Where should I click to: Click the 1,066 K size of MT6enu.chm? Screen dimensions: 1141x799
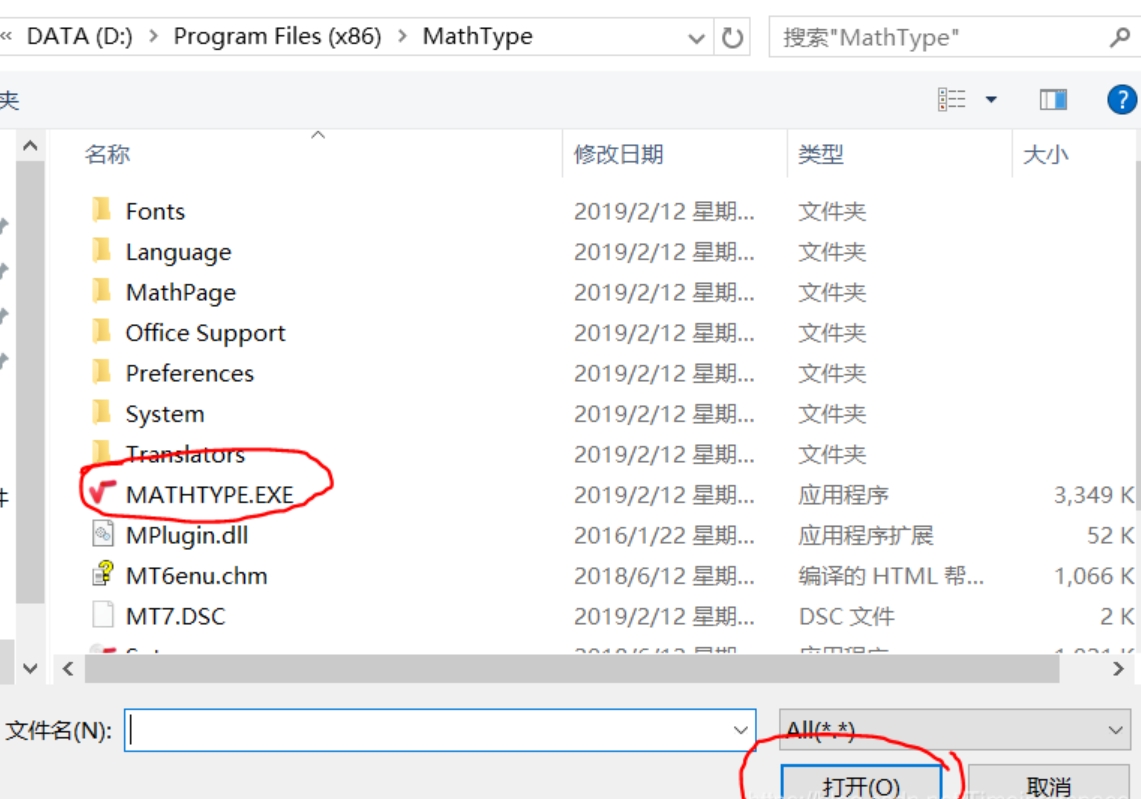point(1094,576)
